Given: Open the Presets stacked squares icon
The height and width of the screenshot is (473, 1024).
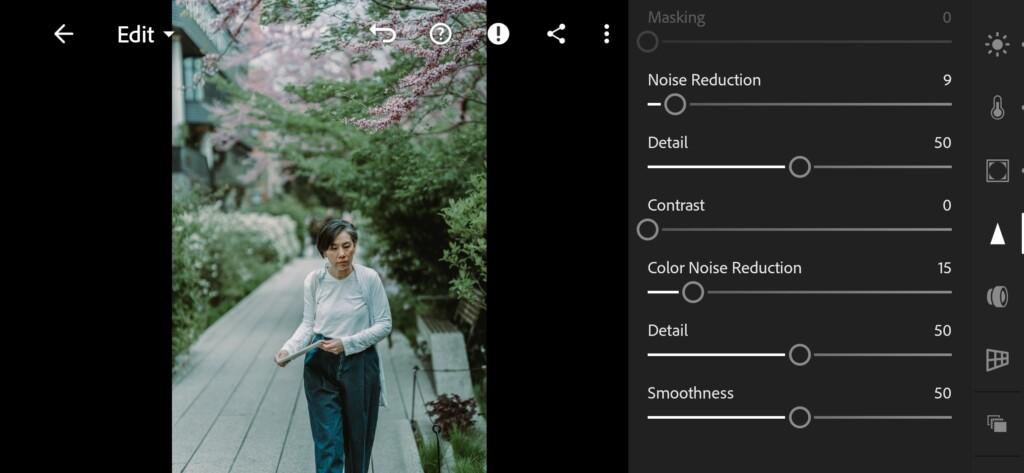Looking at the screenshot, I should coord(997,423).
